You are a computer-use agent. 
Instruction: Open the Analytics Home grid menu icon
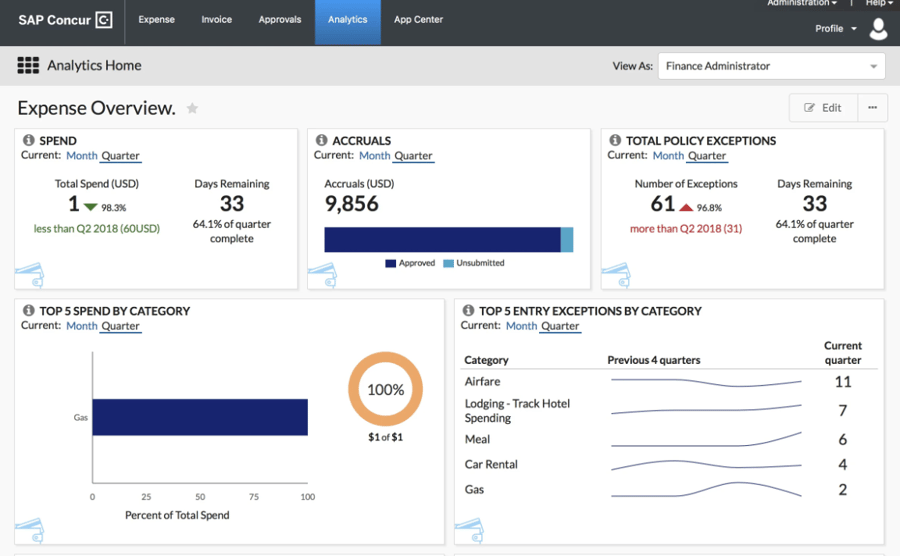point(28,65)
